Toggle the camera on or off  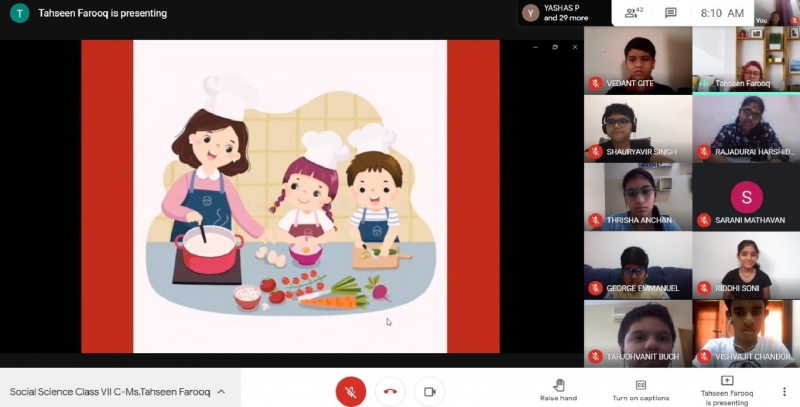429,392
